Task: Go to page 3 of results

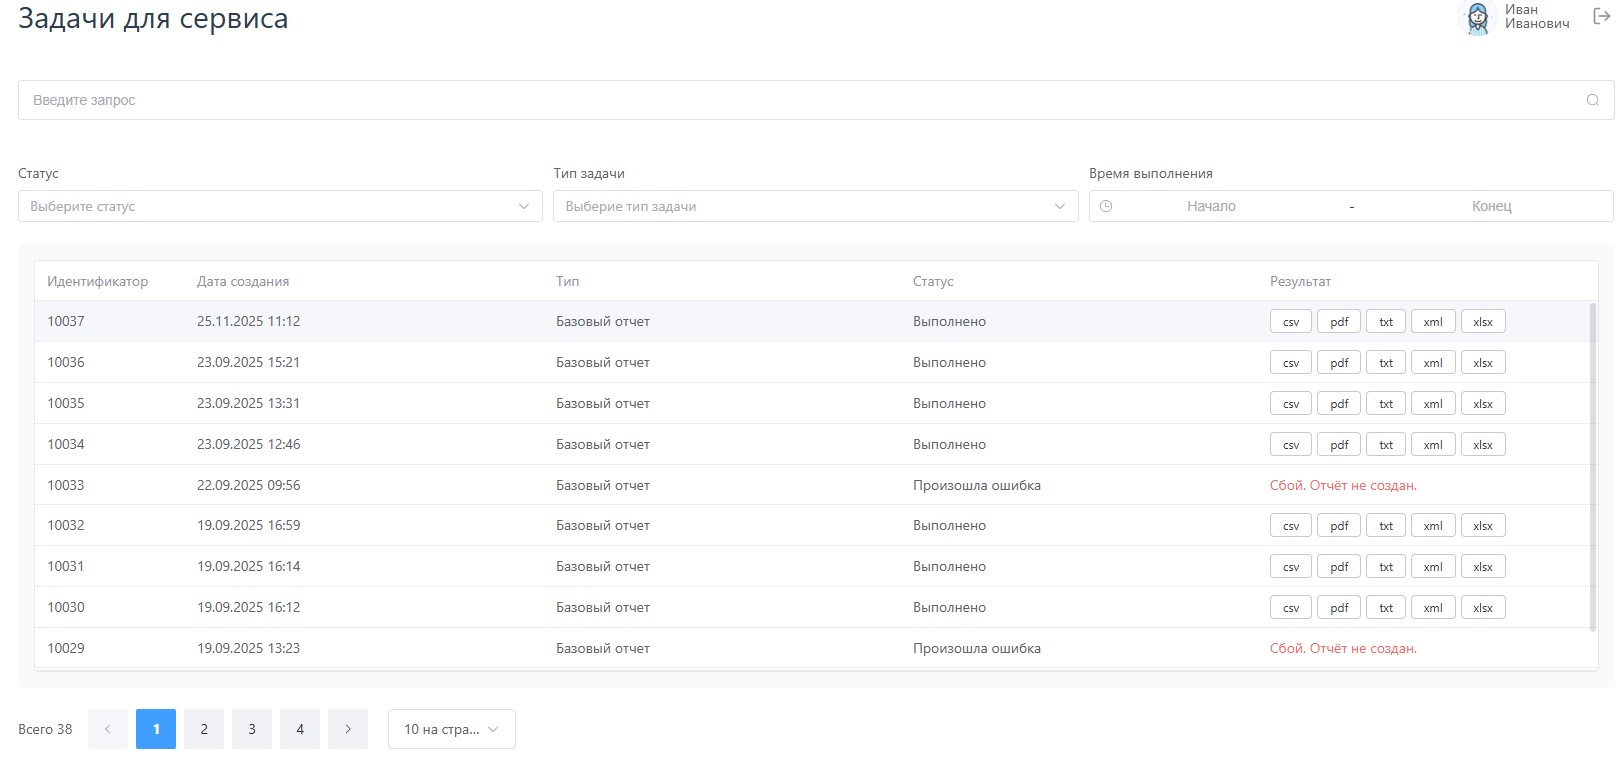Action: (252, 729)
